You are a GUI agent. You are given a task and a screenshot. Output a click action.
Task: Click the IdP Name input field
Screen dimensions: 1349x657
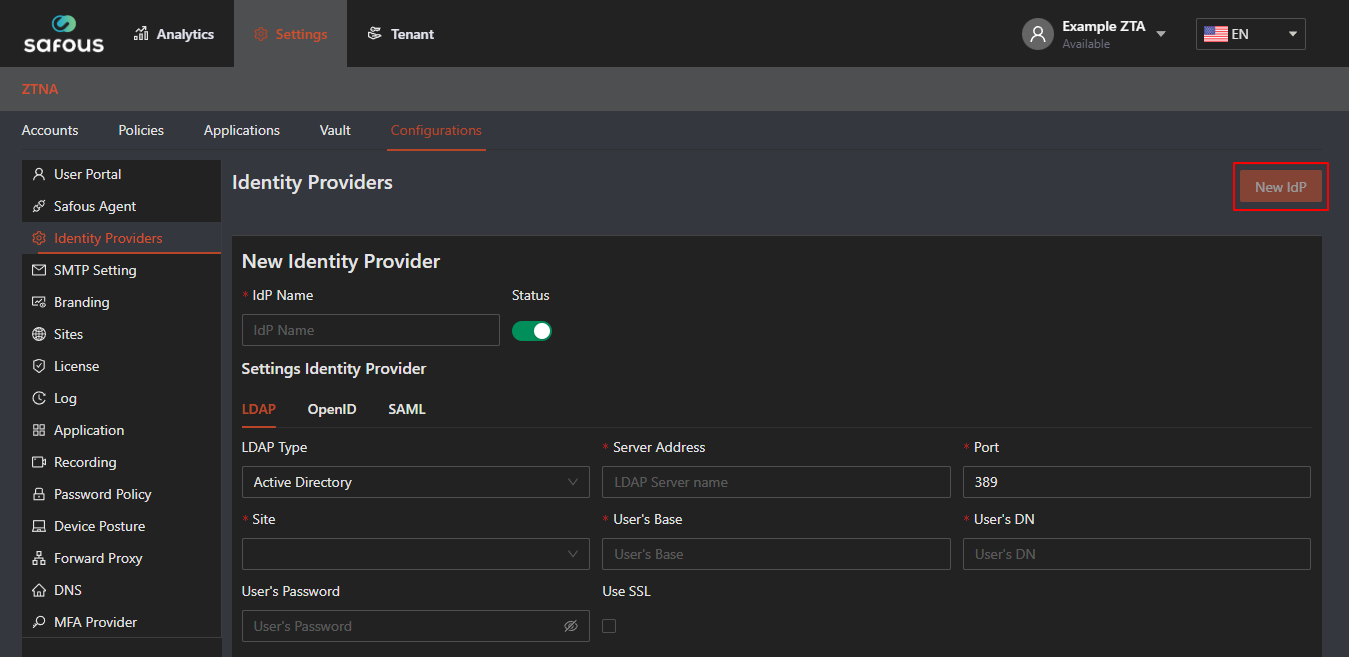point(371,330)
